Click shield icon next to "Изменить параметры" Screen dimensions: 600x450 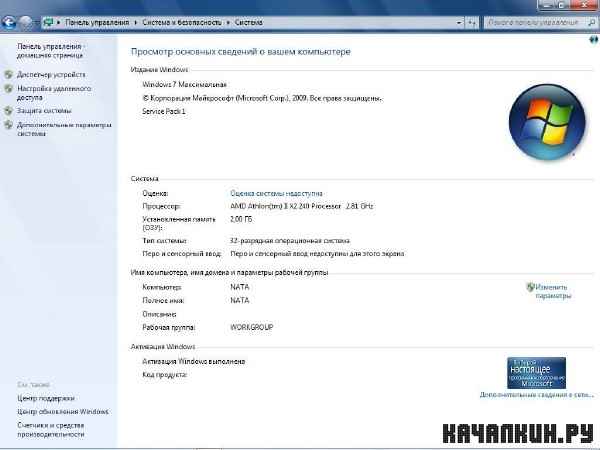point(530,287)
